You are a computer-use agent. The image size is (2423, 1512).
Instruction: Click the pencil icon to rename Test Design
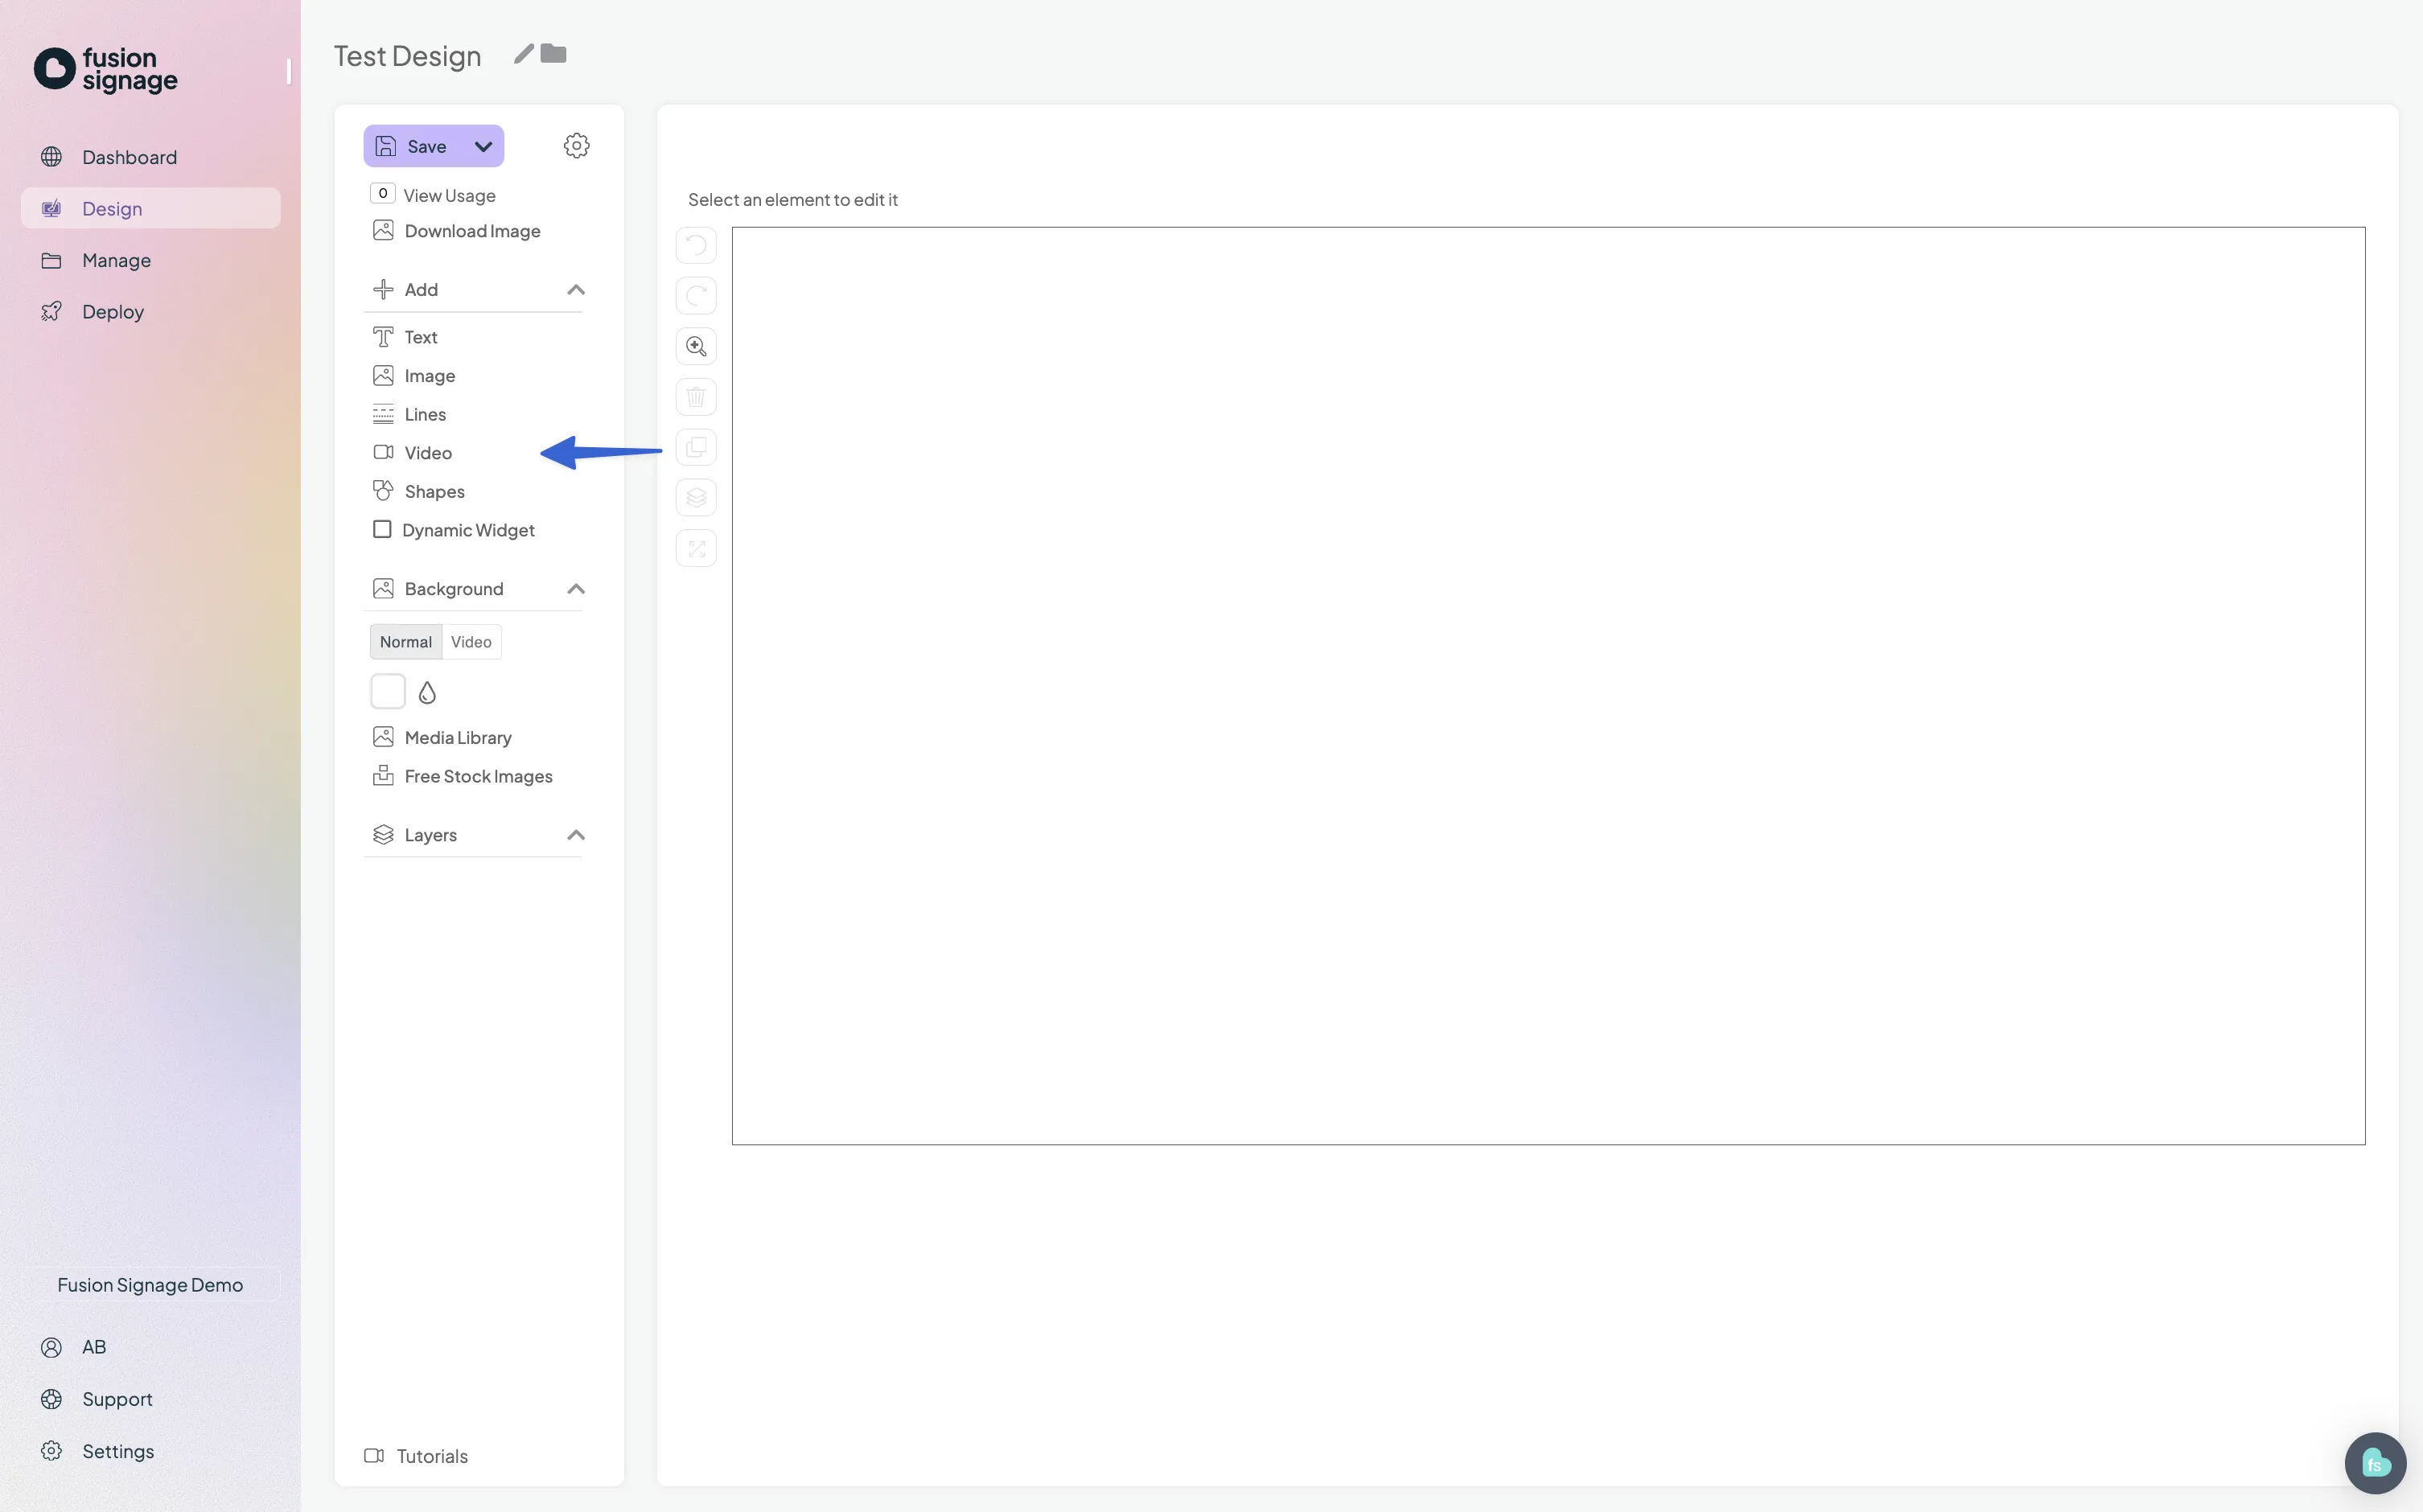(x=524, y=54)
